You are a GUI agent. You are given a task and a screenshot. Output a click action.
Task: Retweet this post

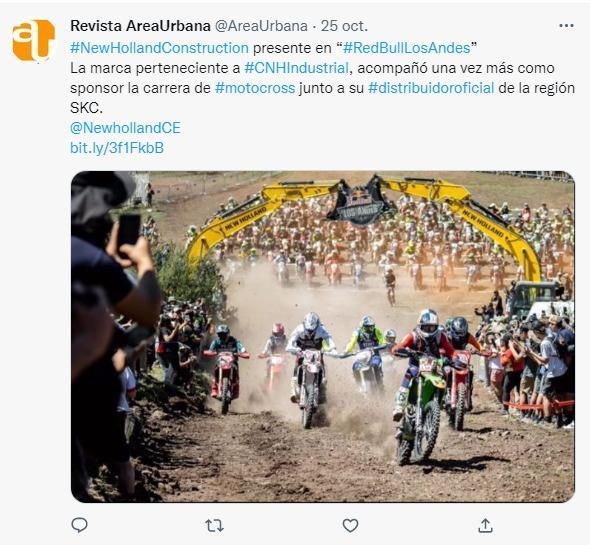point(214,525)
